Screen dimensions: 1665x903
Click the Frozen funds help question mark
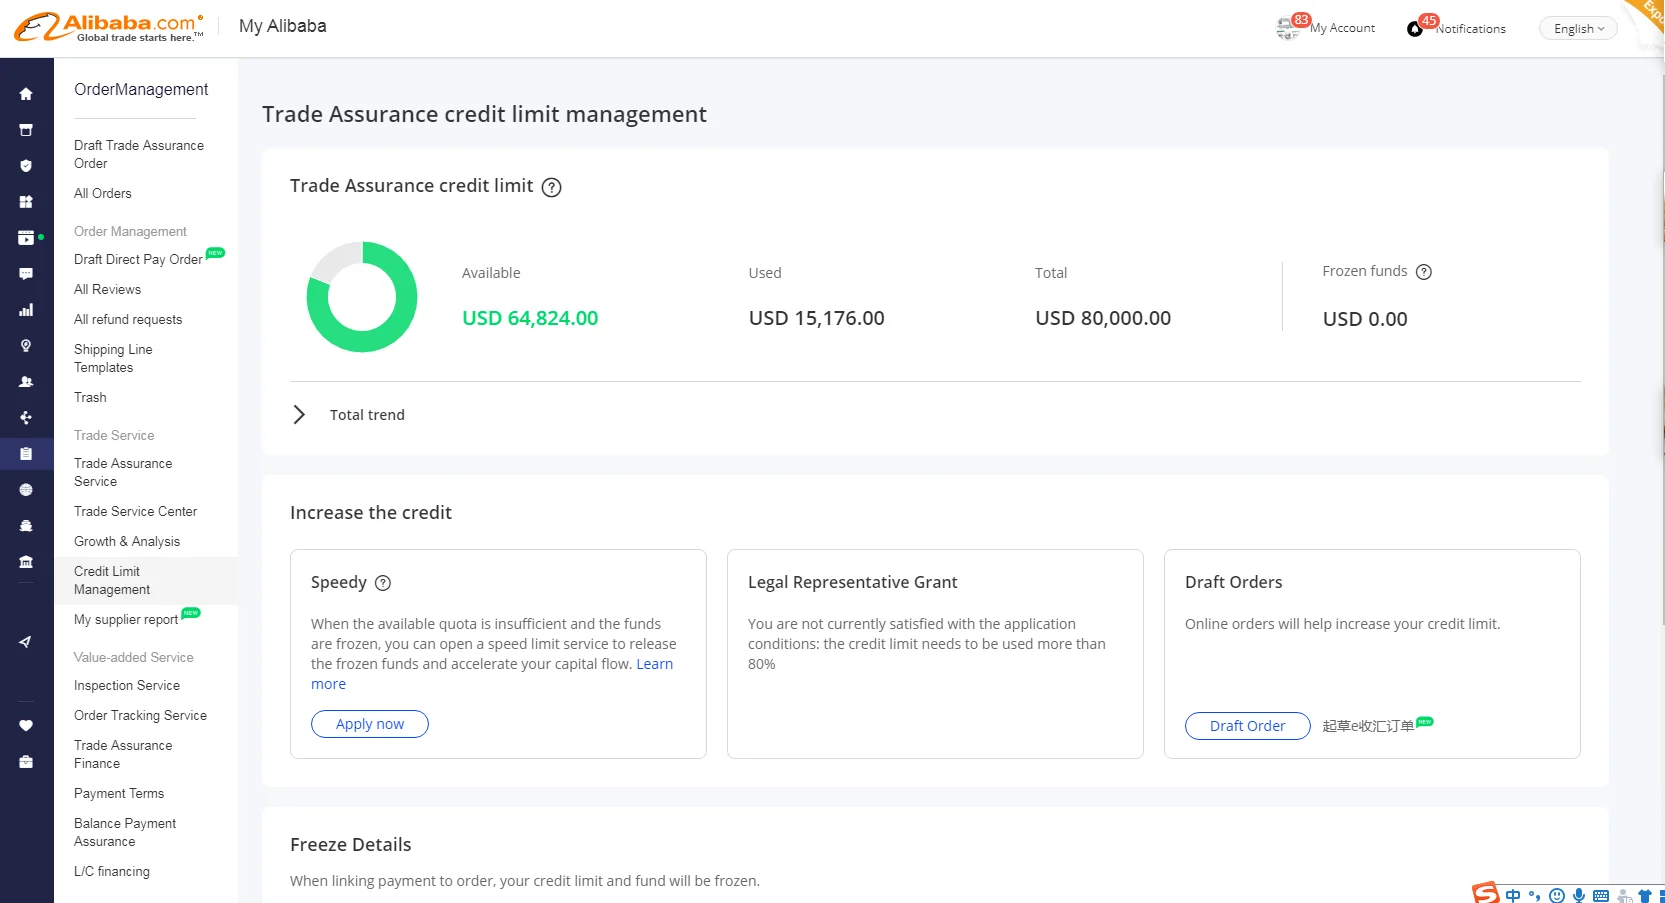(1424, 272)
